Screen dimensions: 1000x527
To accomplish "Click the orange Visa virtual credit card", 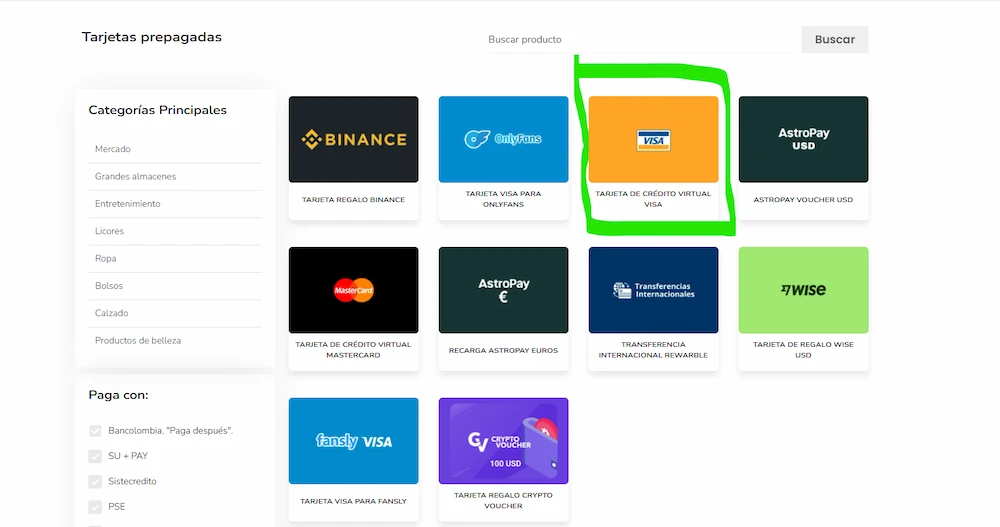I will (653, 139).
